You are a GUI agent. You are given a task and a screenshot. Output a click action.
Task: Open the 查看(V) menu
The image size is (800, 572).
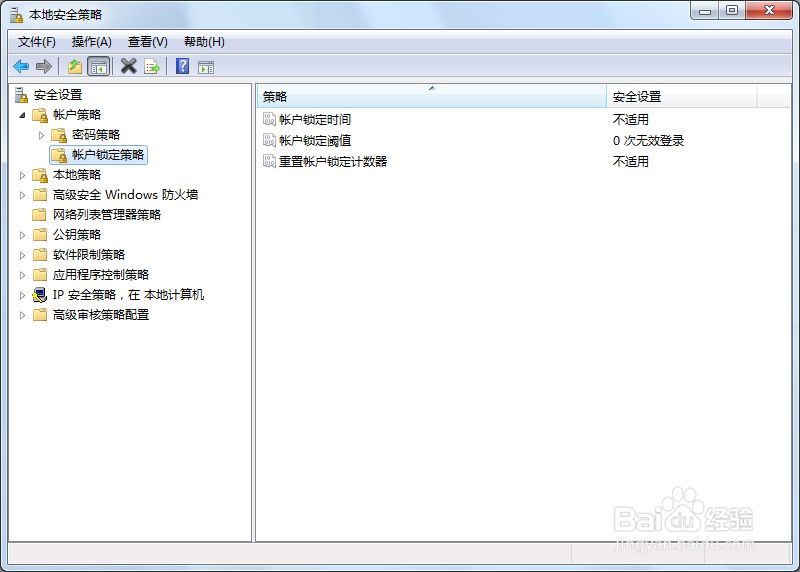pyautogui.click(x=147, y=42)
